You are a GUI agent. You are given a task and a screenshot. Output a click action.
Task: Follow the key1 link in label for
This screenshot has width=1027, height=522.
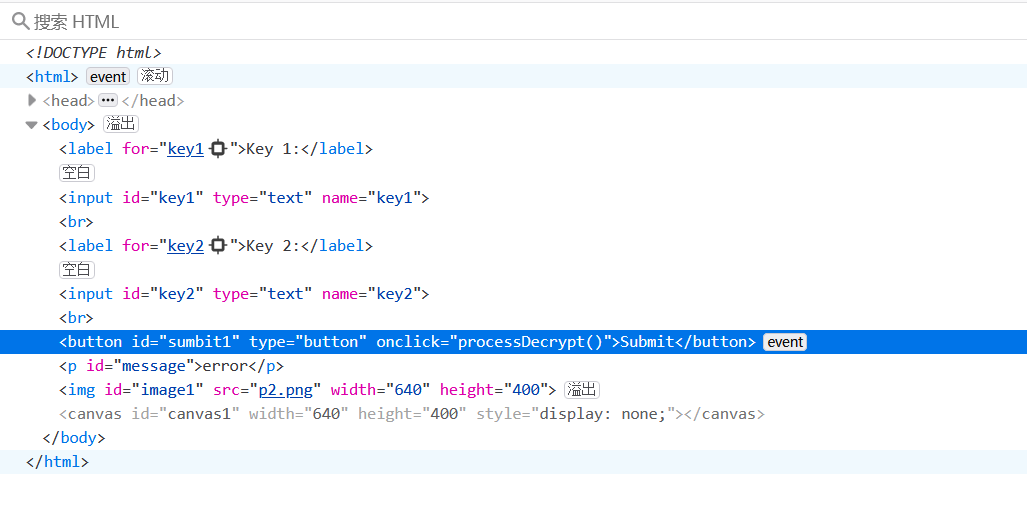(x=185, y=149)
